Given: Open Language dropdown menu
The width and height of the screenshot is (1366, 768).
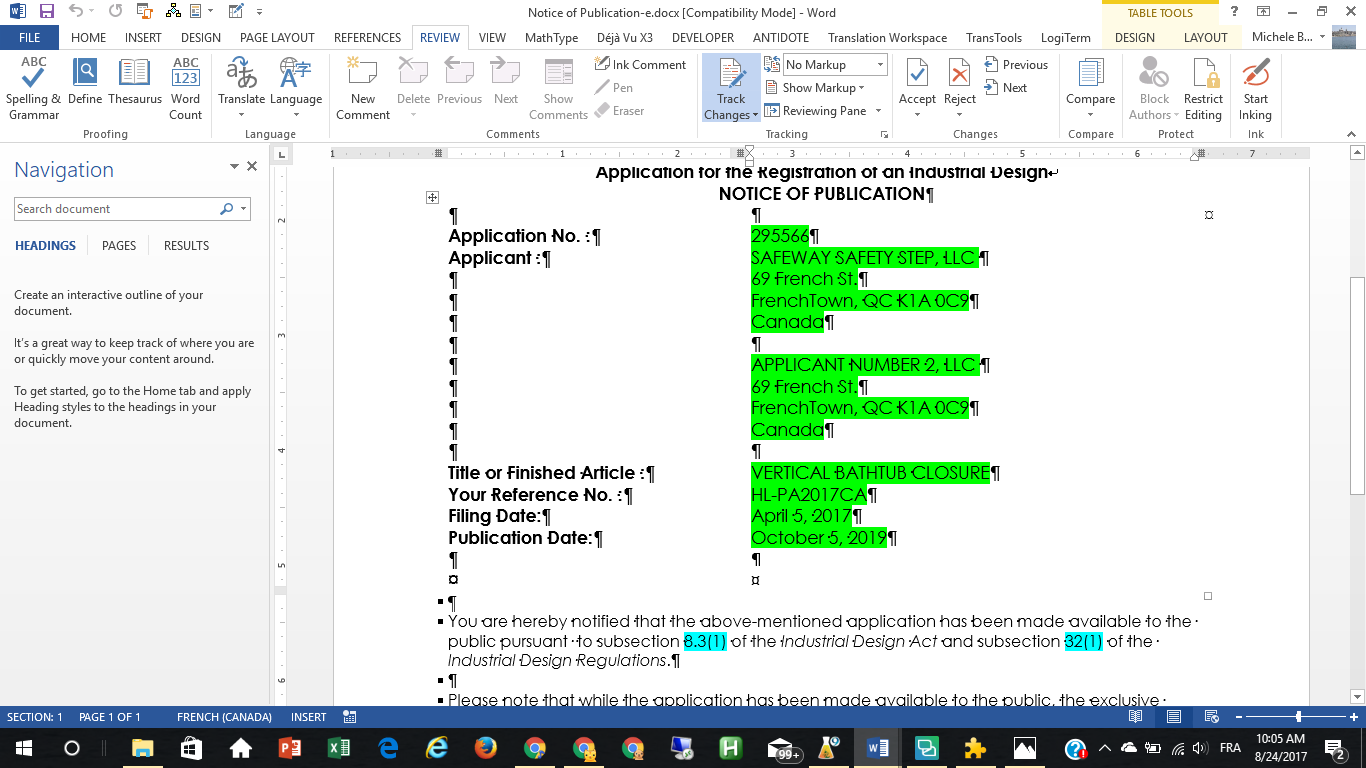Looking at the screenshot, I should [x=295, y=88].
